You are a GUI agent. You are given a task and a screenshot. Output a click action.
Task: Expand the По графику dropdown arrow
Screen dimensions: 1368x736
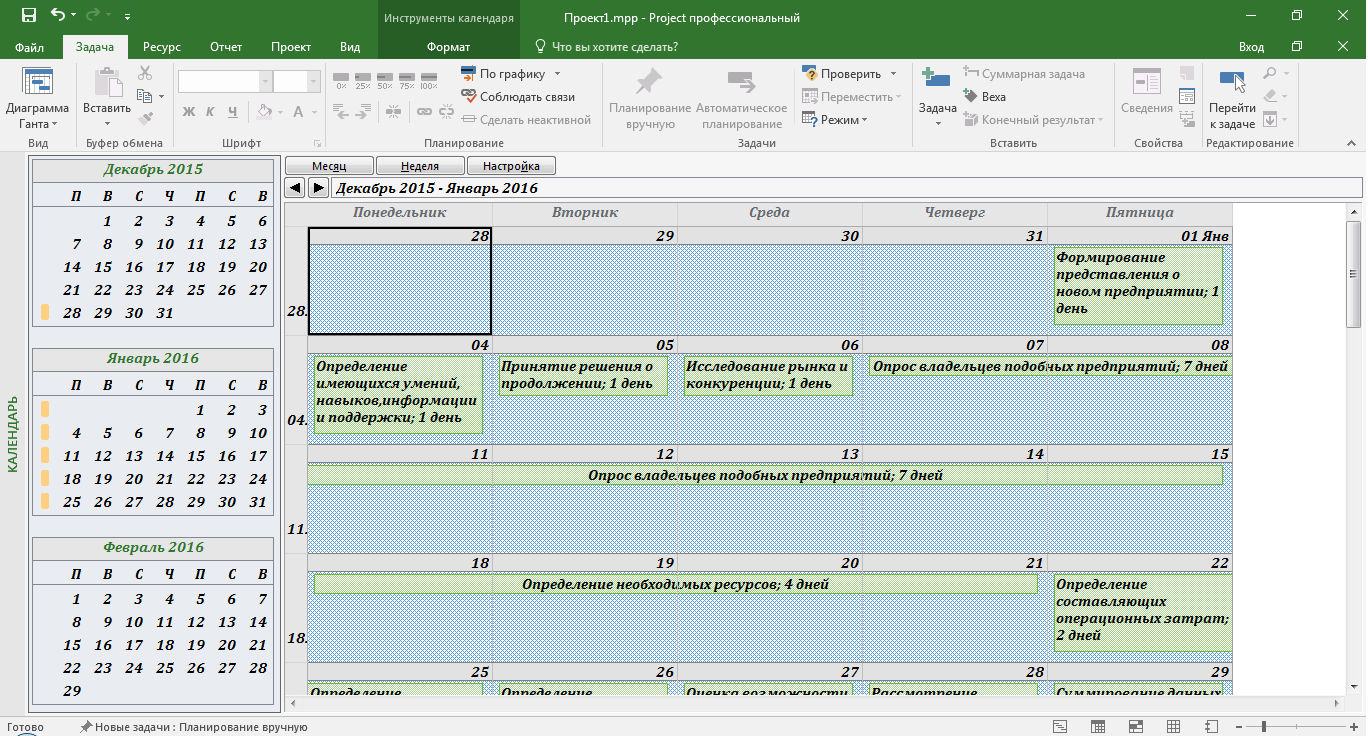557,74
